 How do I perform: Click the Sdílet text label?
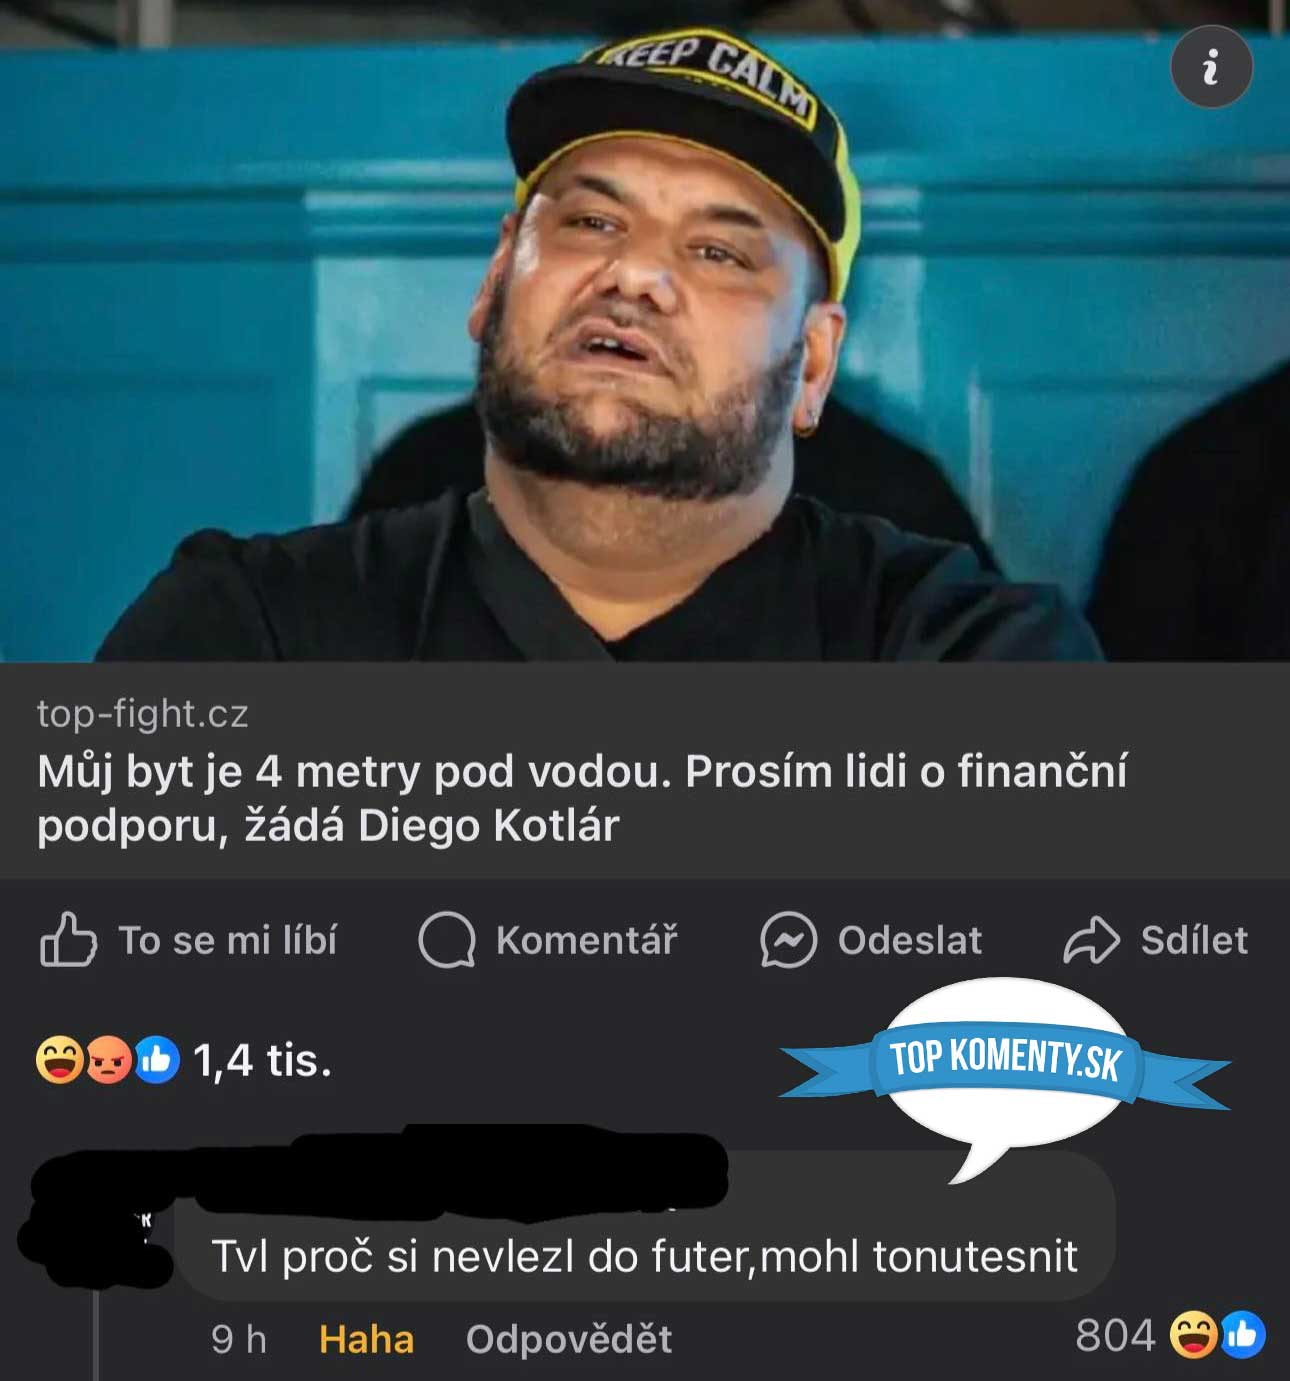1194,940
